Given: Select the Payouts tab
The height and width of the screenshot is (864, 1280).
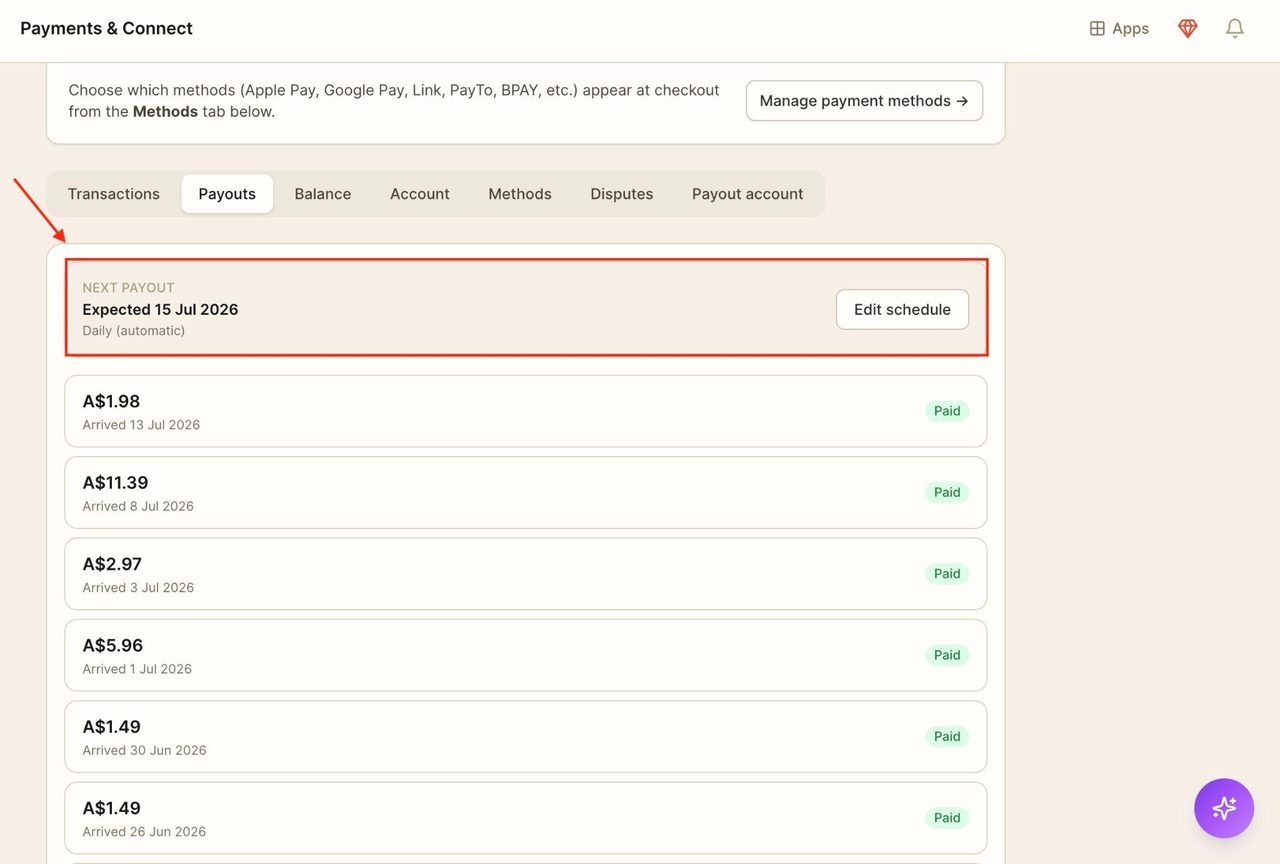Looking at the screenshot, I should pyautogui.click(x=227, y=194).
